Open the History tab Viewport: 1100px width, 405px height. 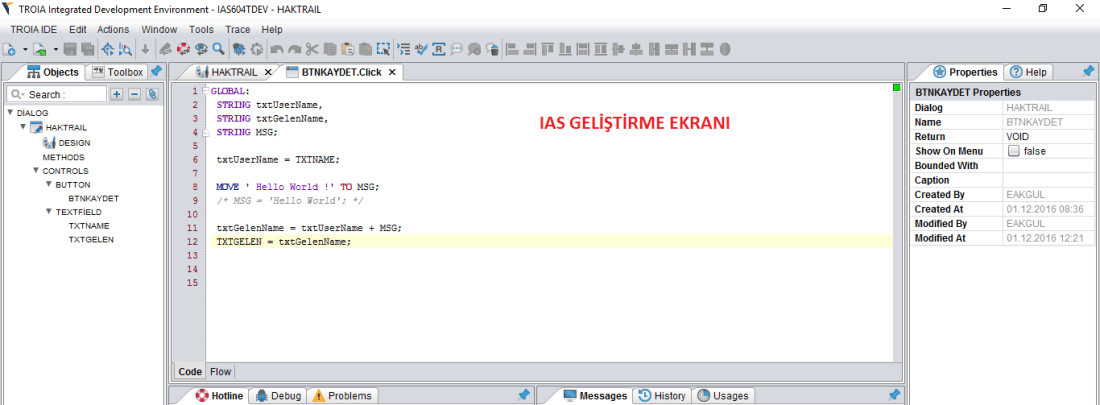(x=662, y=396)
